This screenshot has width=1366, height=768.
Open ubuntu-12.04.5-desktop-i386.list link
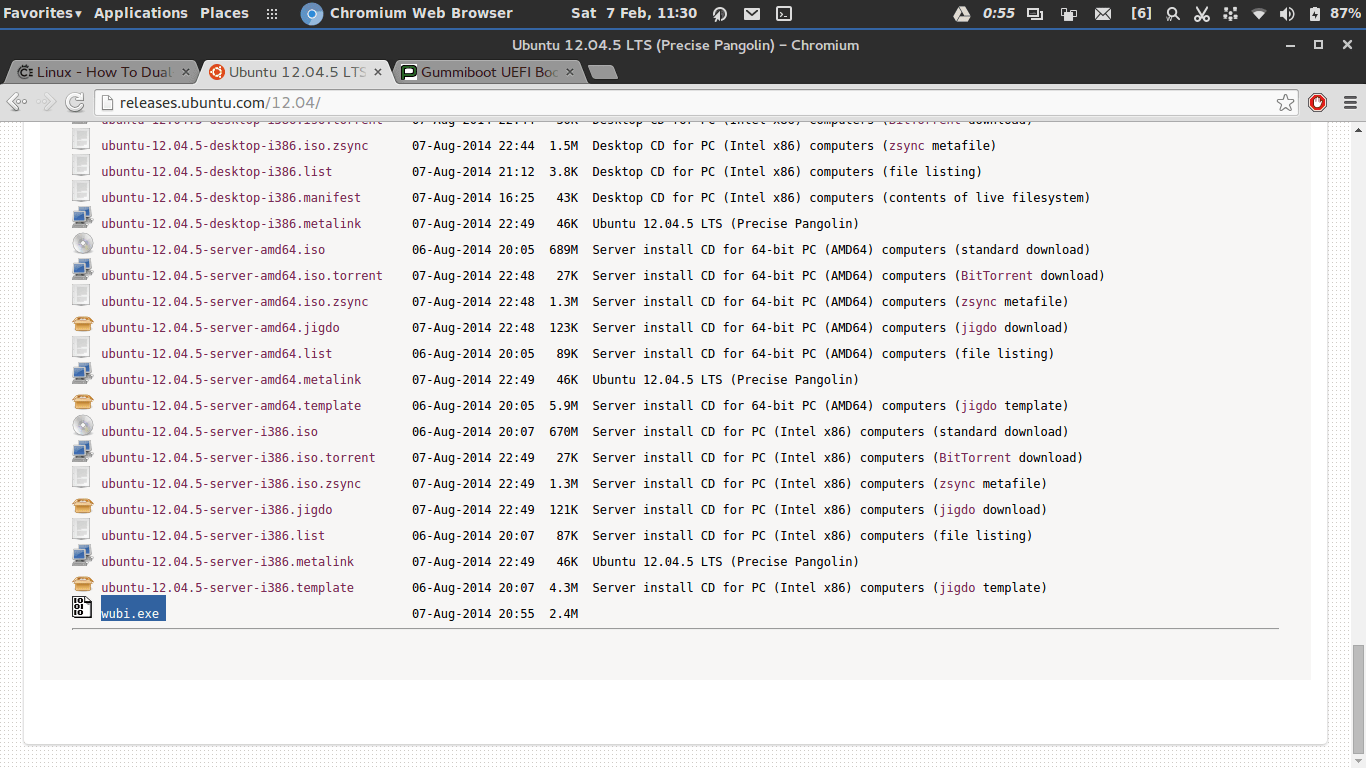pyautogui.click(x=217, y=172)
